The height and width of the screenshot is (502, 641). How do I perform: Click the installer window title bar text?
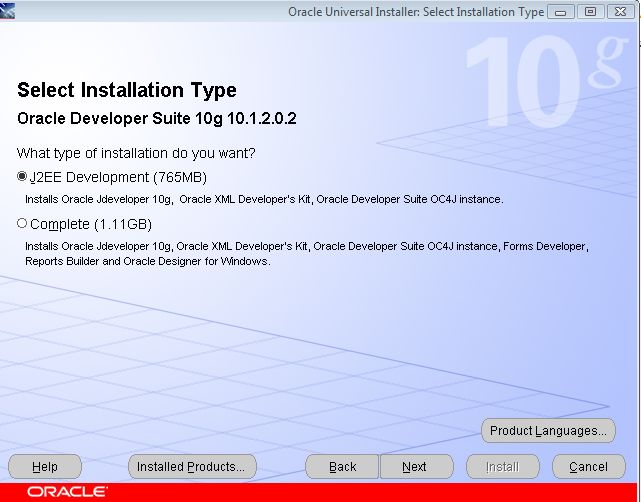click(x=415, y=12)
